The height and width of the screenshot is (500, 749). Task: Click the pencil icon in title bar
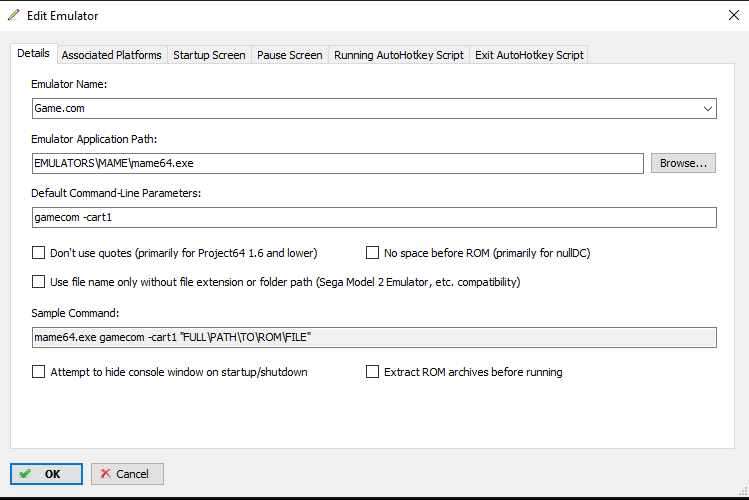coord(14,15)
